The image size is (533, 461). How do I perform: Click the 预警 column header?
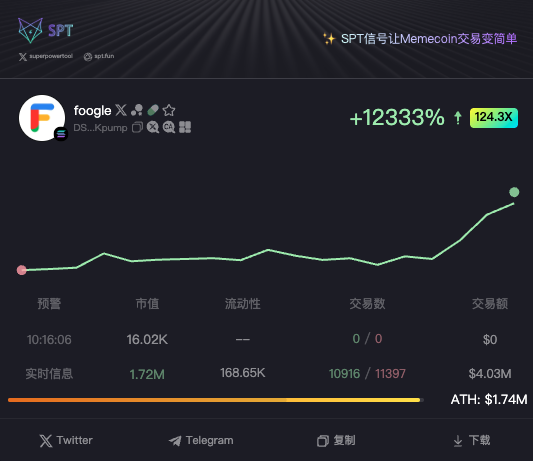pyautogui.click(x=49, y=304)
